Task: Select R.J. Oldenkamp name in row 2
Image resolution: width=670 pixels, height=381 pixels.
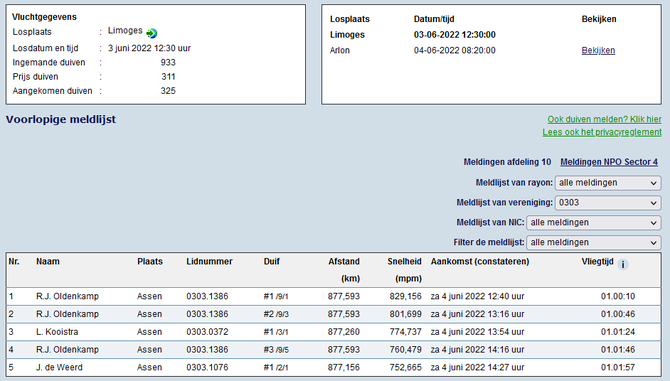Action: coord(68,314)
